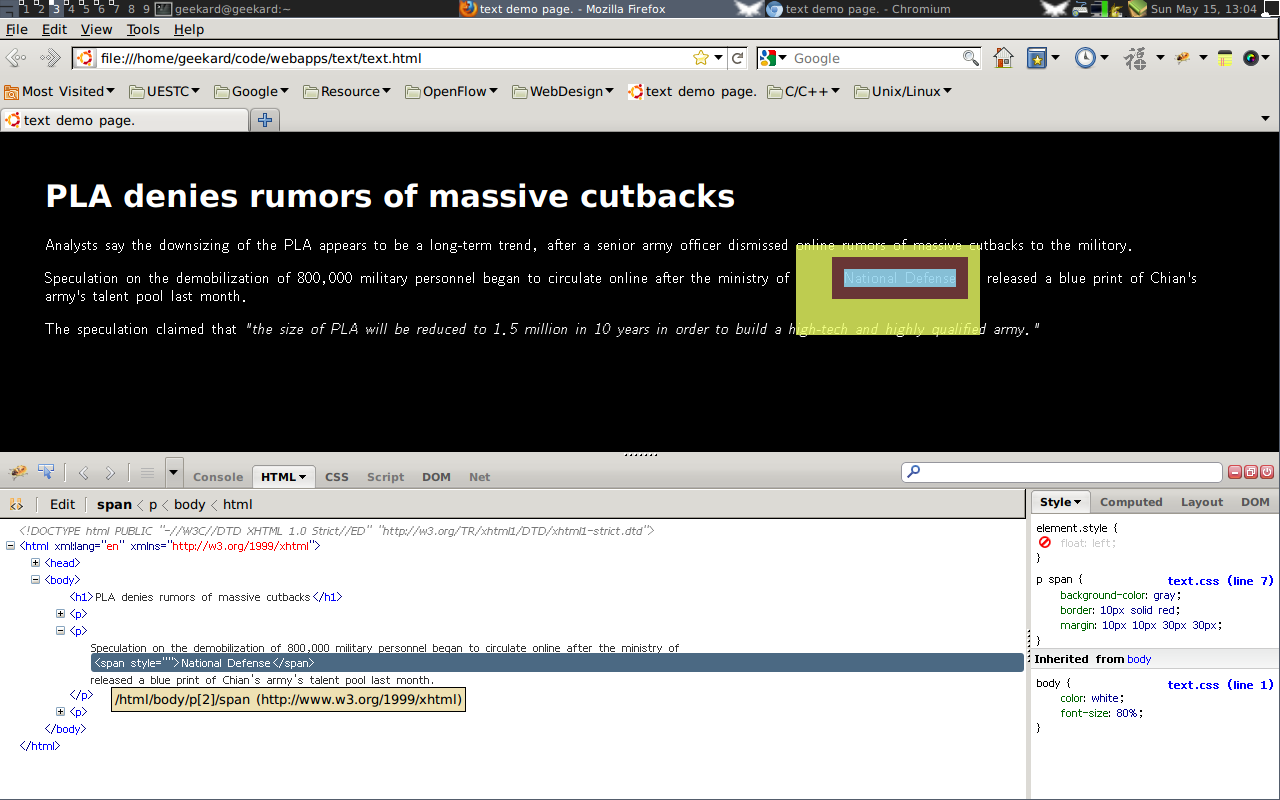Click the break on mutate icon beside Edit
The height and width of the screenshot is (800, 1280).
point(16,504)
